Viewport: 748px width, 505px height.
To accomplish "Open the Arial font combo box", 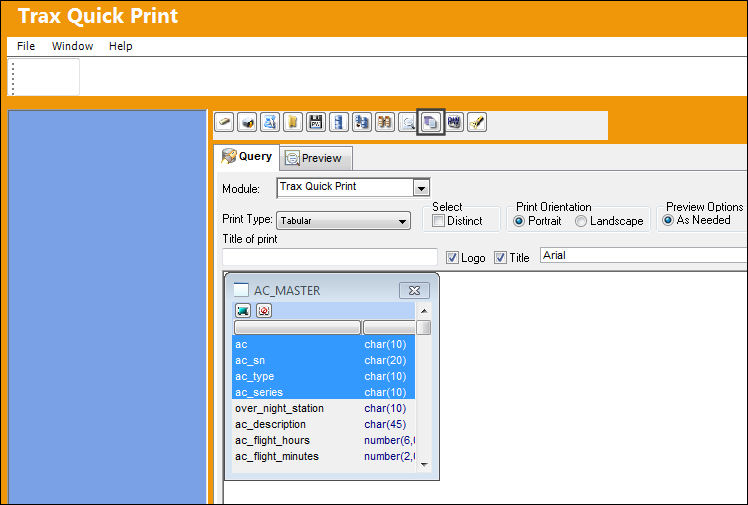I will tap(643, 255).
